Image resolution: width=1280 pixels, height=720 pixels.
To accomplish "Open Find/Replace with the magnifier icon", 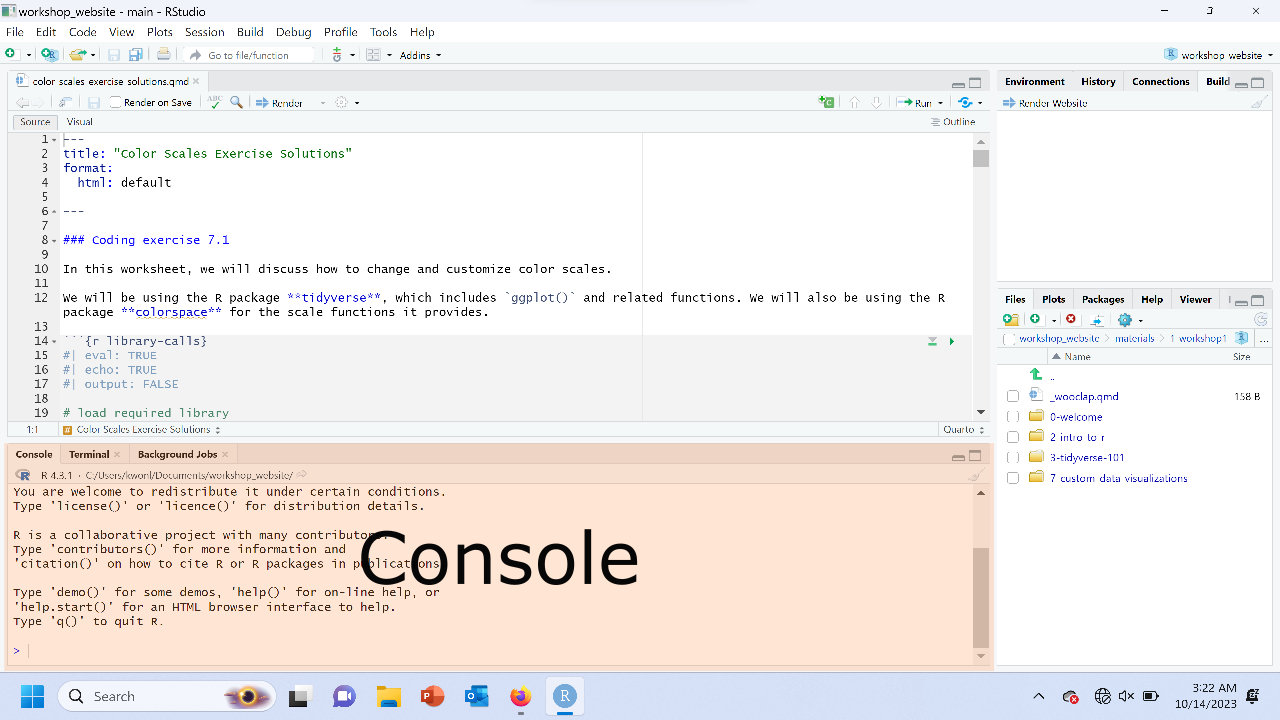I will click(236, 102).
